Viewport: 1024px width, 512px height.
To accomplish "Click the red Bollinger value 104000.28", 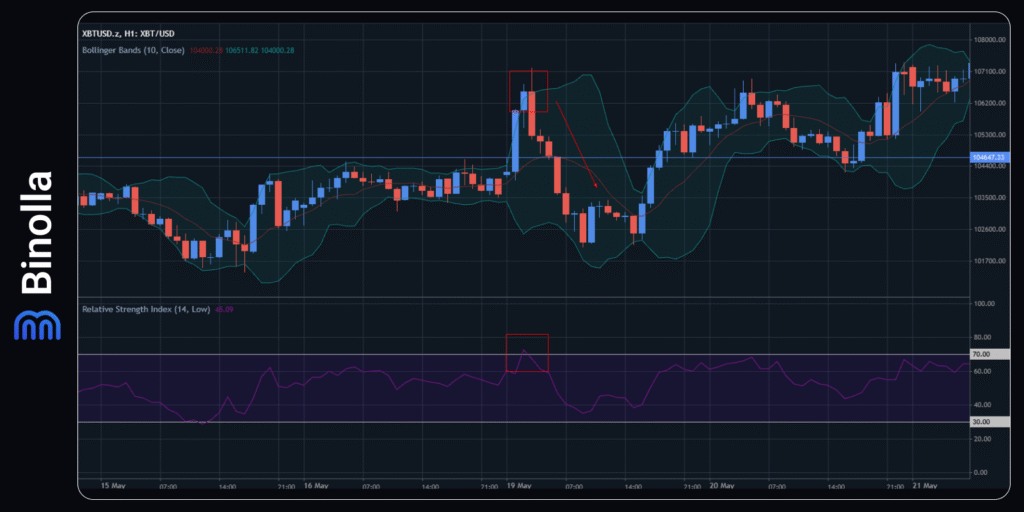I will 207,50.
